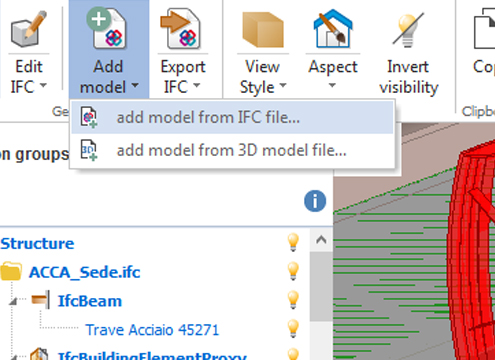The image size is (495, 360).
Task: Click the Copy clipboard icon
Action: (484, 29)
